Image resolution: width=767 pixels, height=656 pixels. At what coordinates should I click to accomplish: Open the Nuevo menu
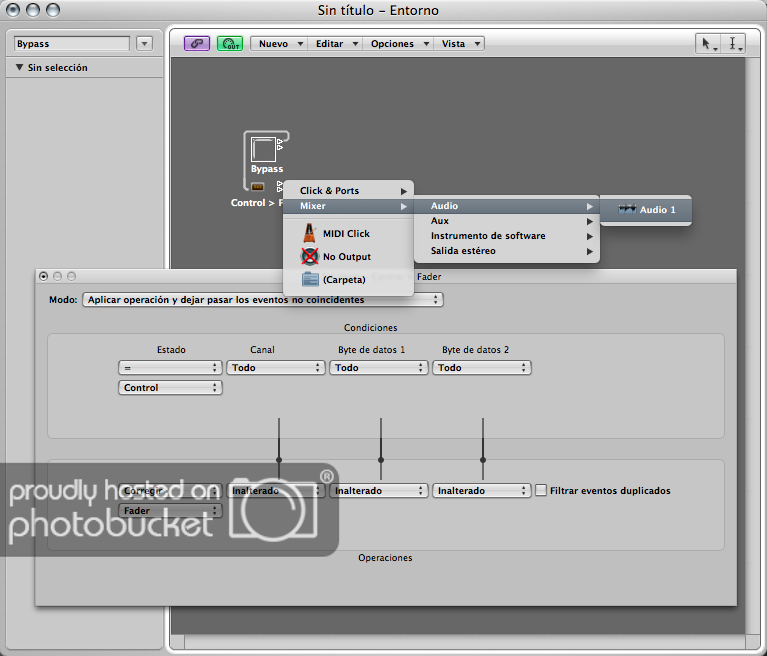click(279, 44)
